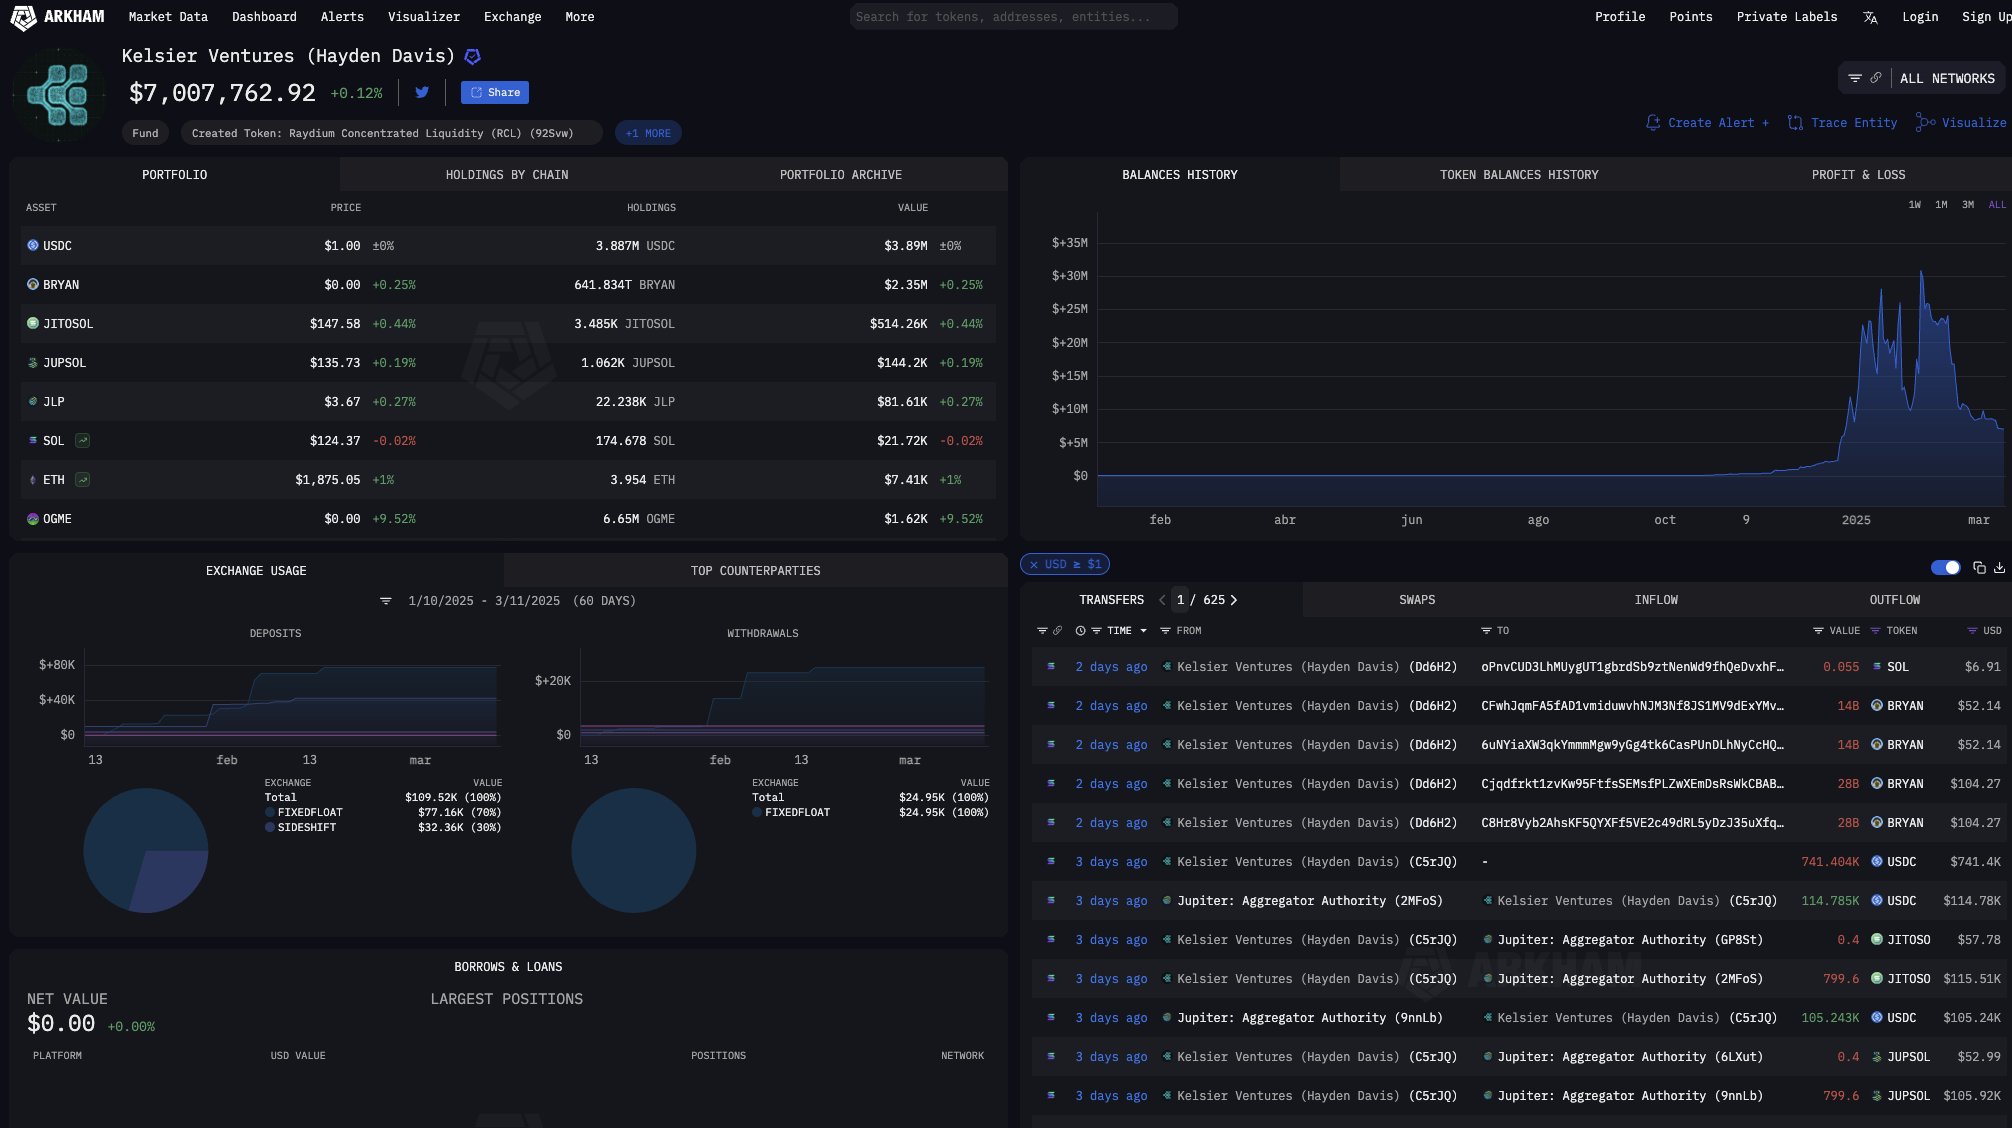Click the TO column filter icon

coord(1486,631)
